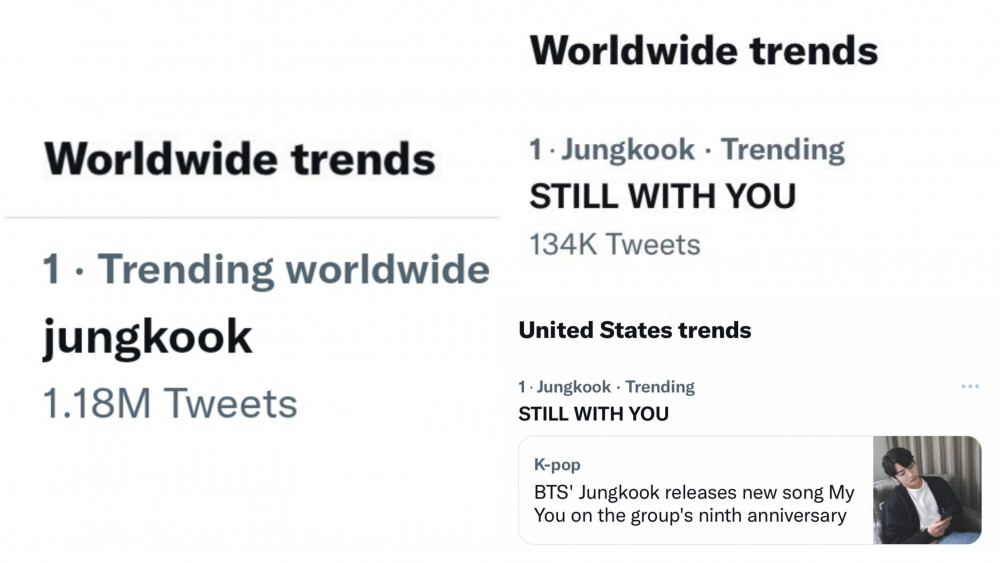Click the '1.18M Tweets' count
The width and height of the screenshot is (1000, 563).
click(x=170, y=403)
